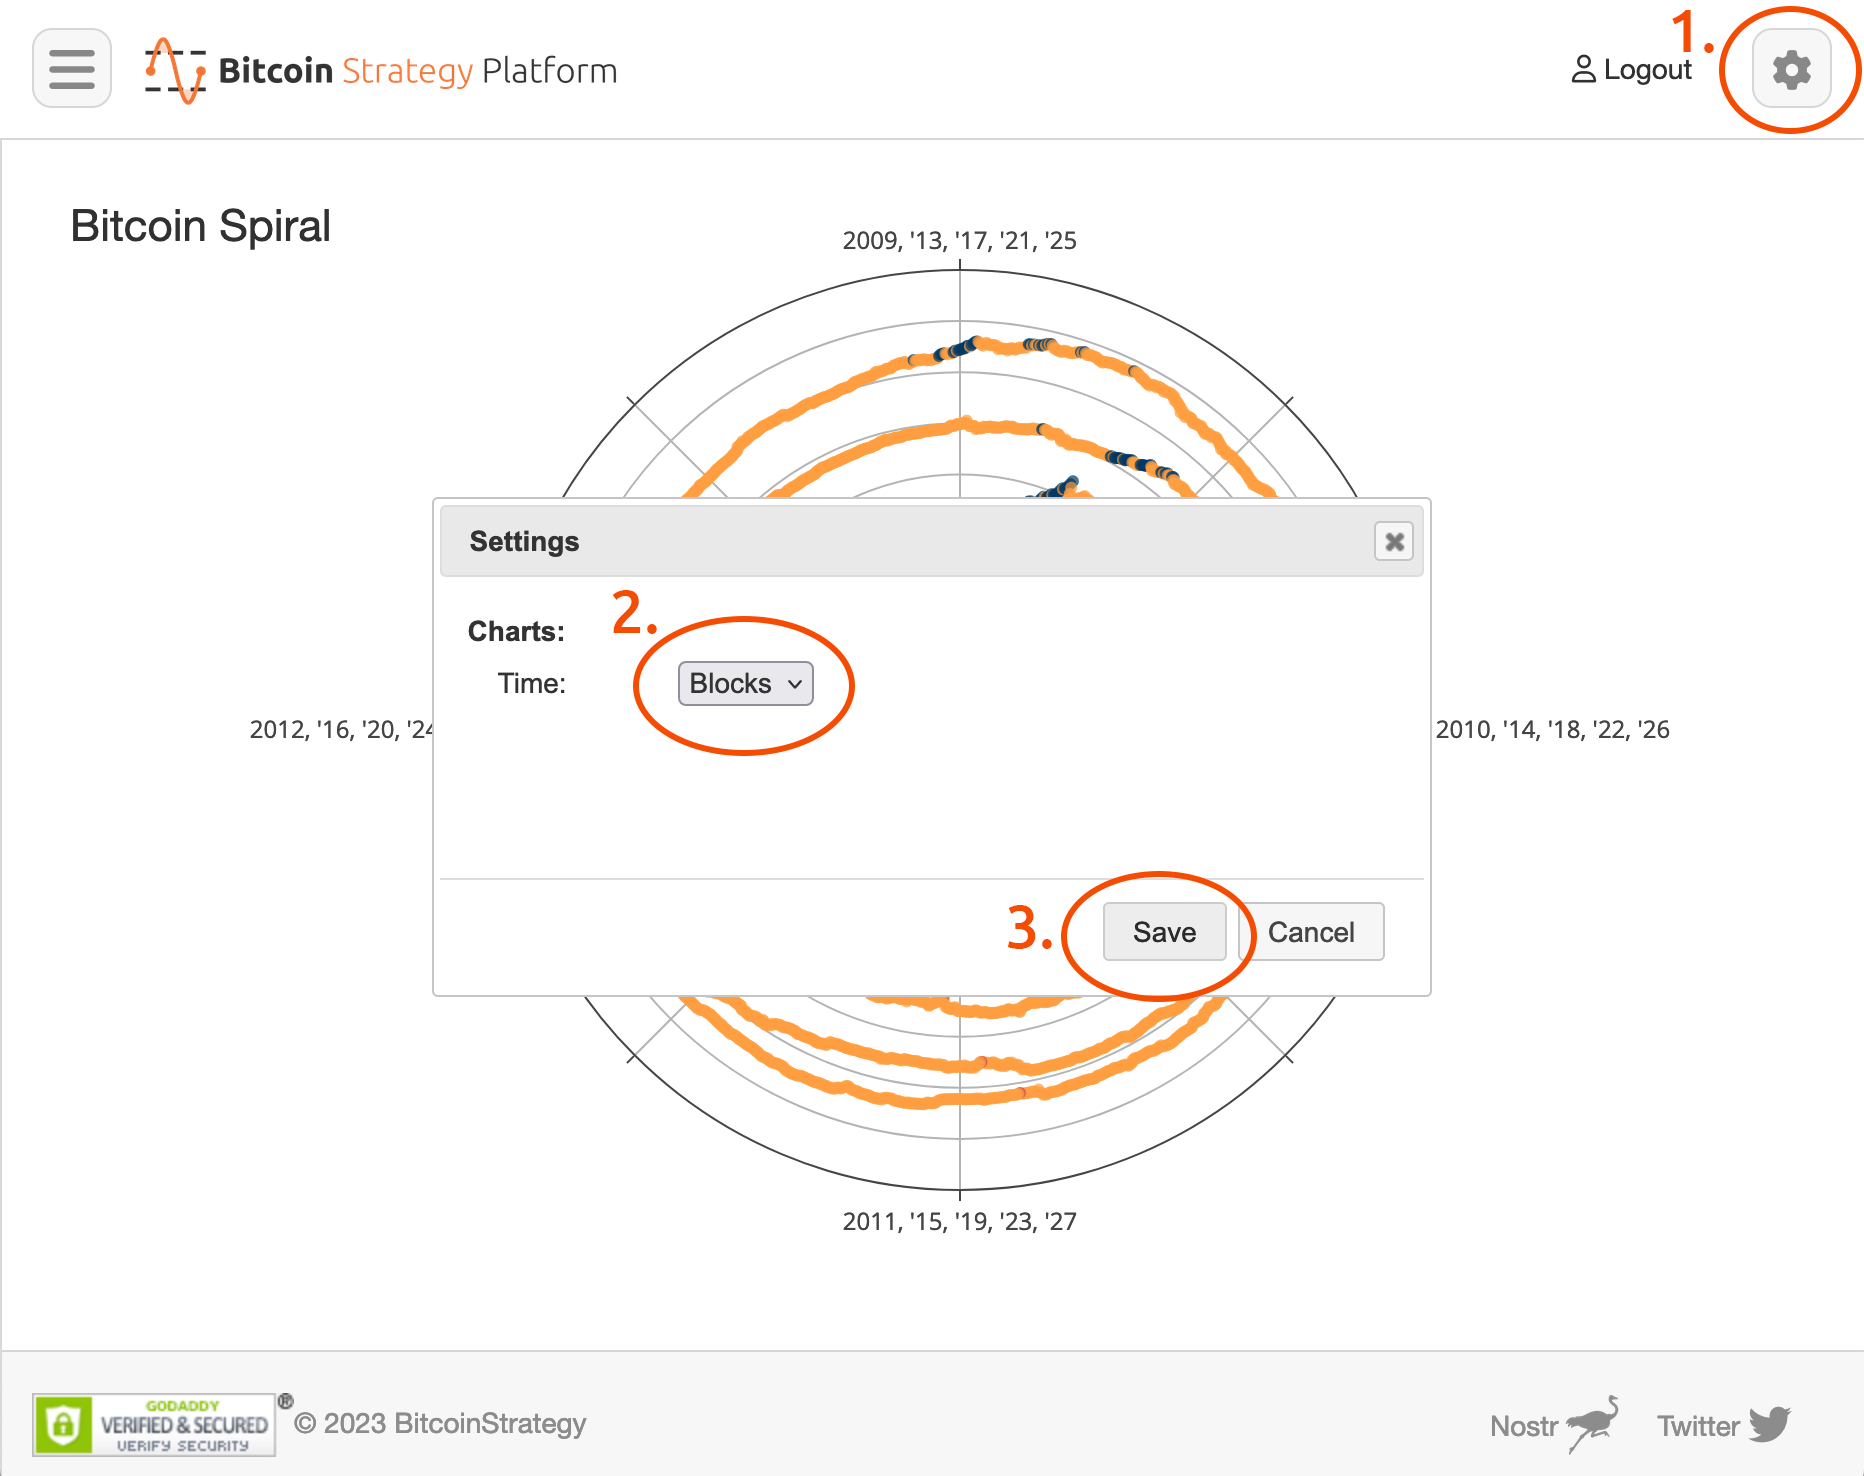The width and height of the screenshot is (1864, 1476).
Task: Log out via the Logout link
Action: pos(1631,70)
